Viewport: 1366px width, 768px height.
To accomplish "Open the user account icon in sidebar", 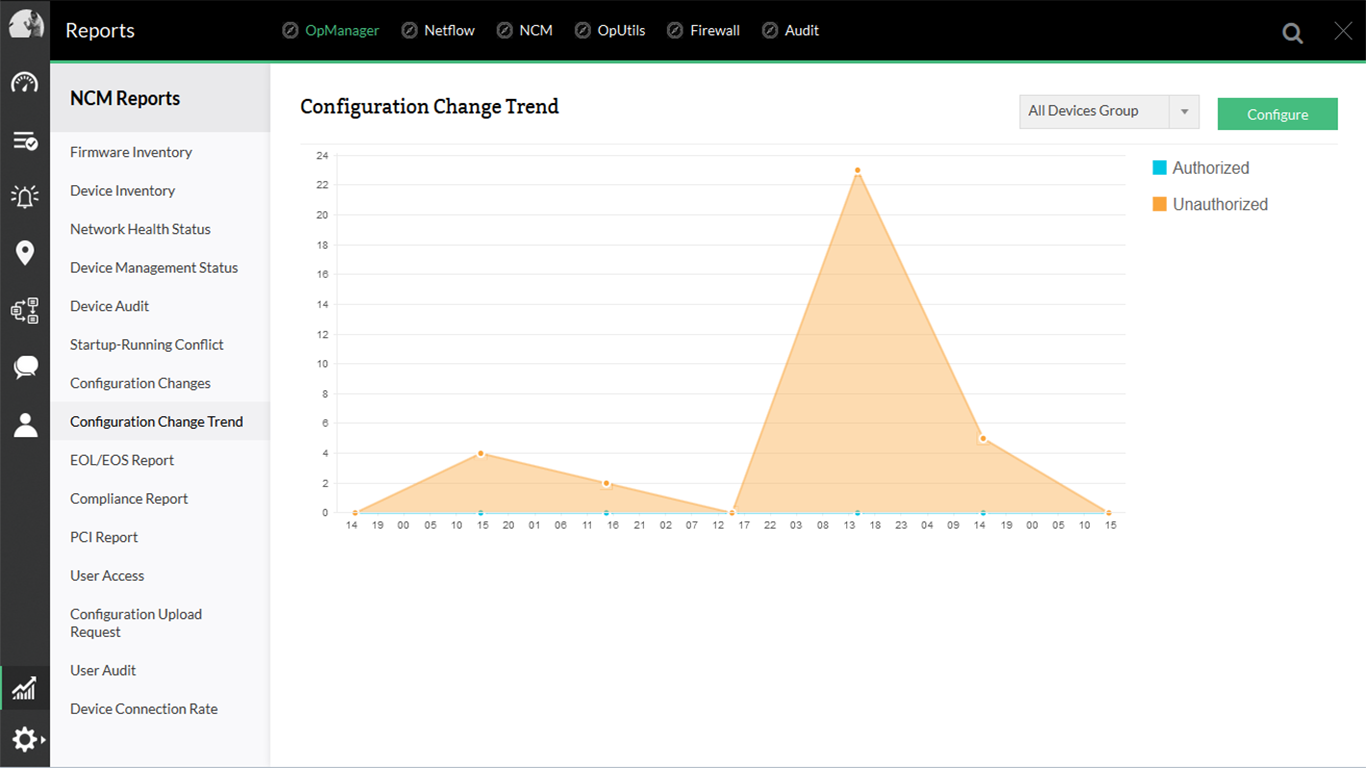I will click(25, 424).
